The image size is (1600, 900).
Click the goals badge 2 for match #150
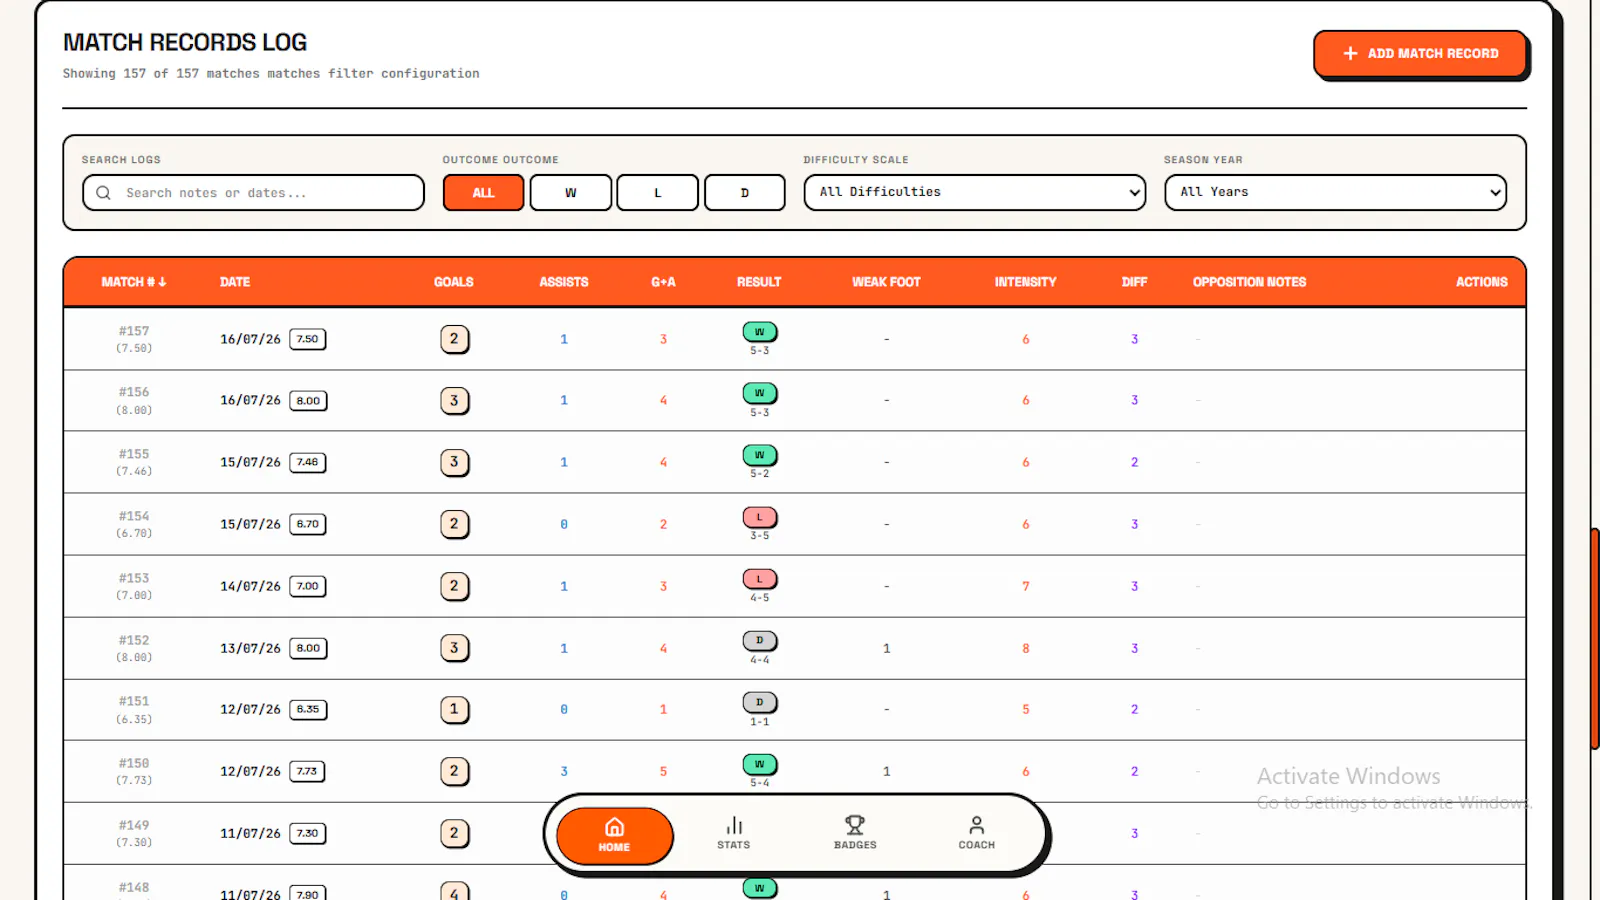coord(454,771)
